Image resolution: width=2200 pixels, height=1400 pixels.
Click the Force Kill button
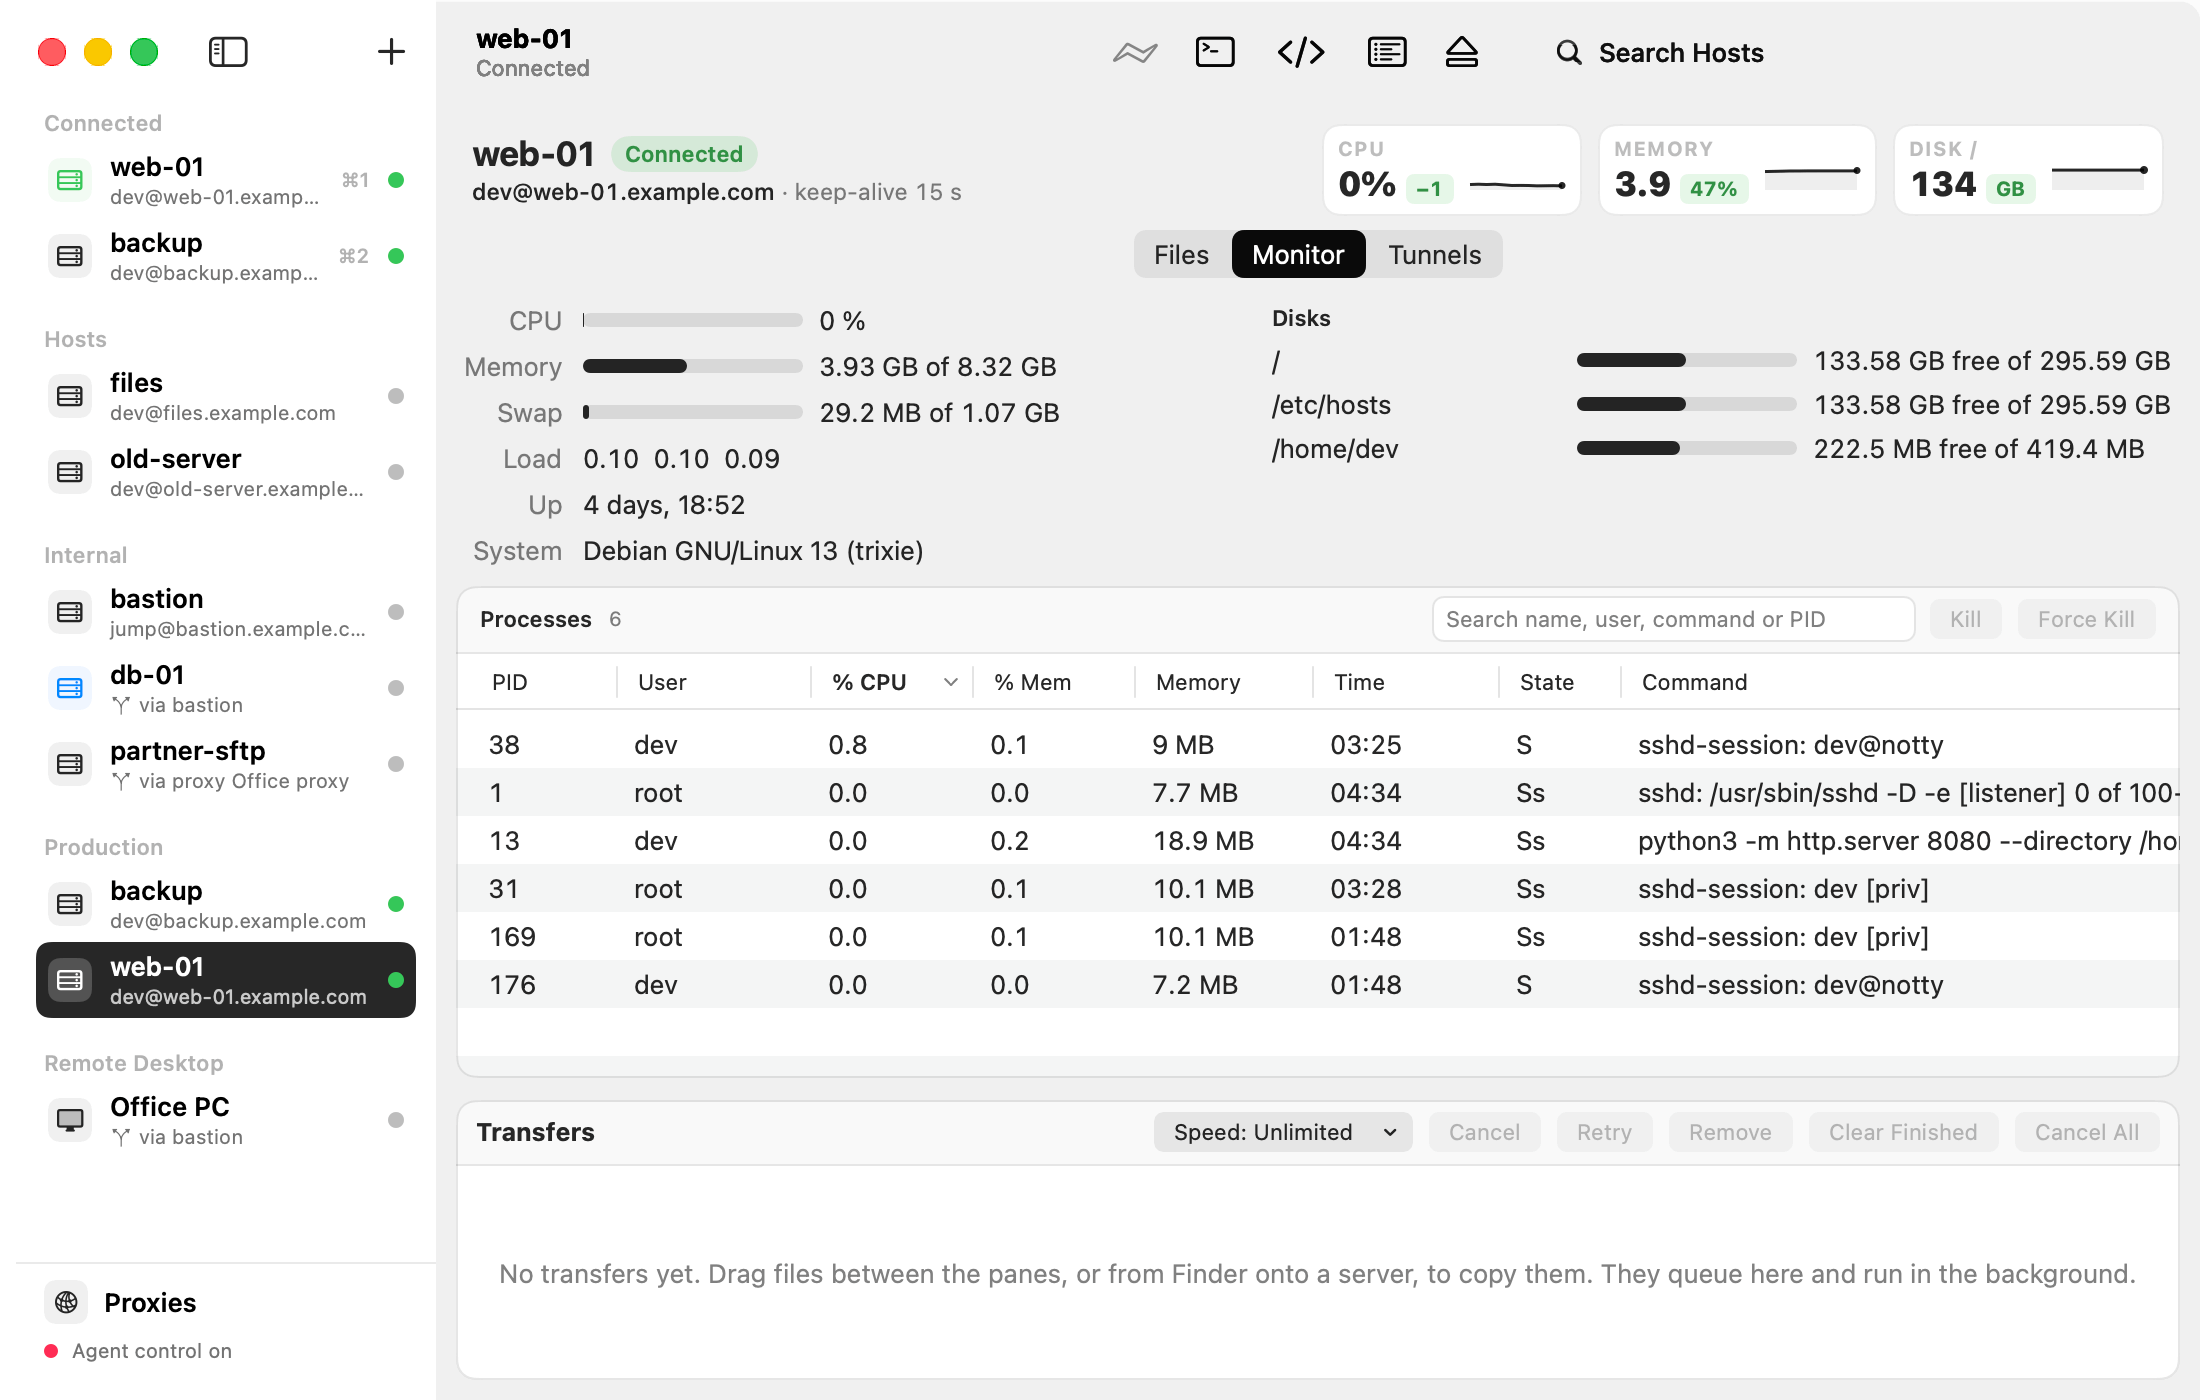[2086, 619]
